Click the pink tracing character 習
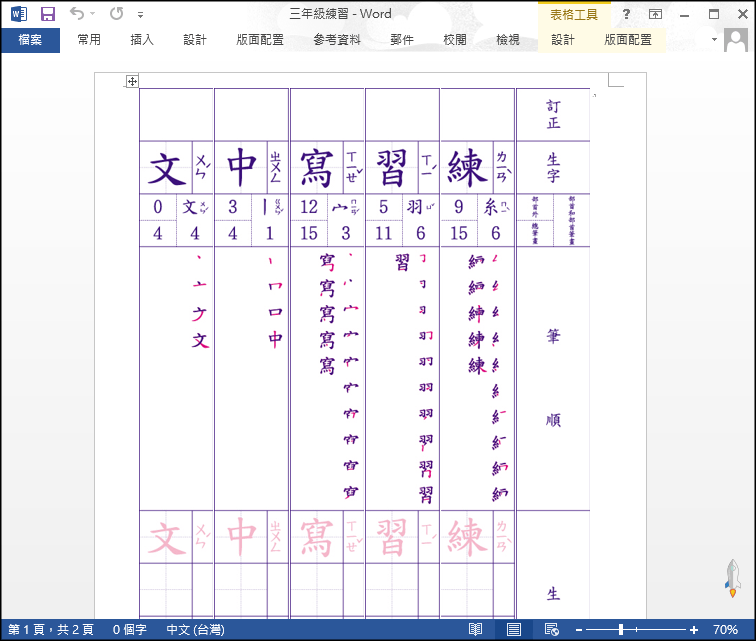 pyautogui.click(x=392, y=537)
